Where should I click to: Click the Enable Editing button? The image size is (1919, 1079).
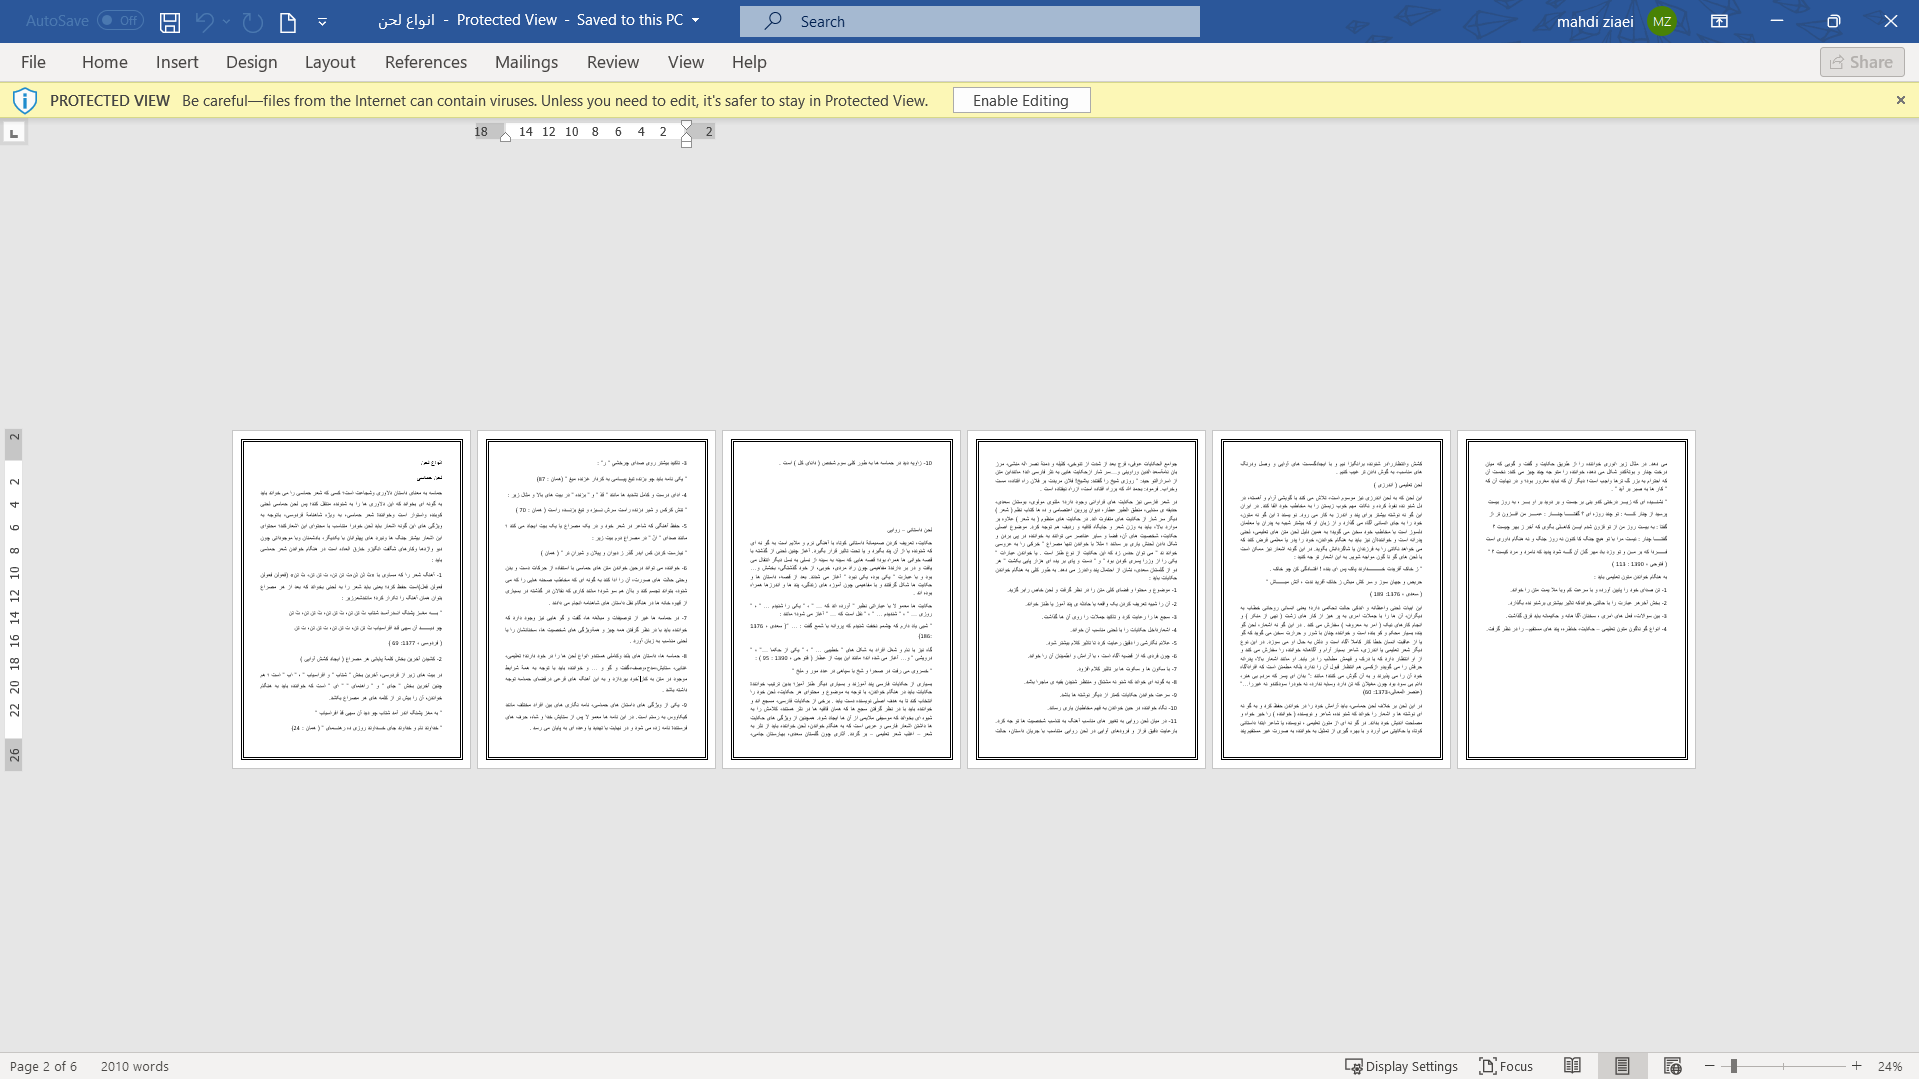tap(1021, 100)
